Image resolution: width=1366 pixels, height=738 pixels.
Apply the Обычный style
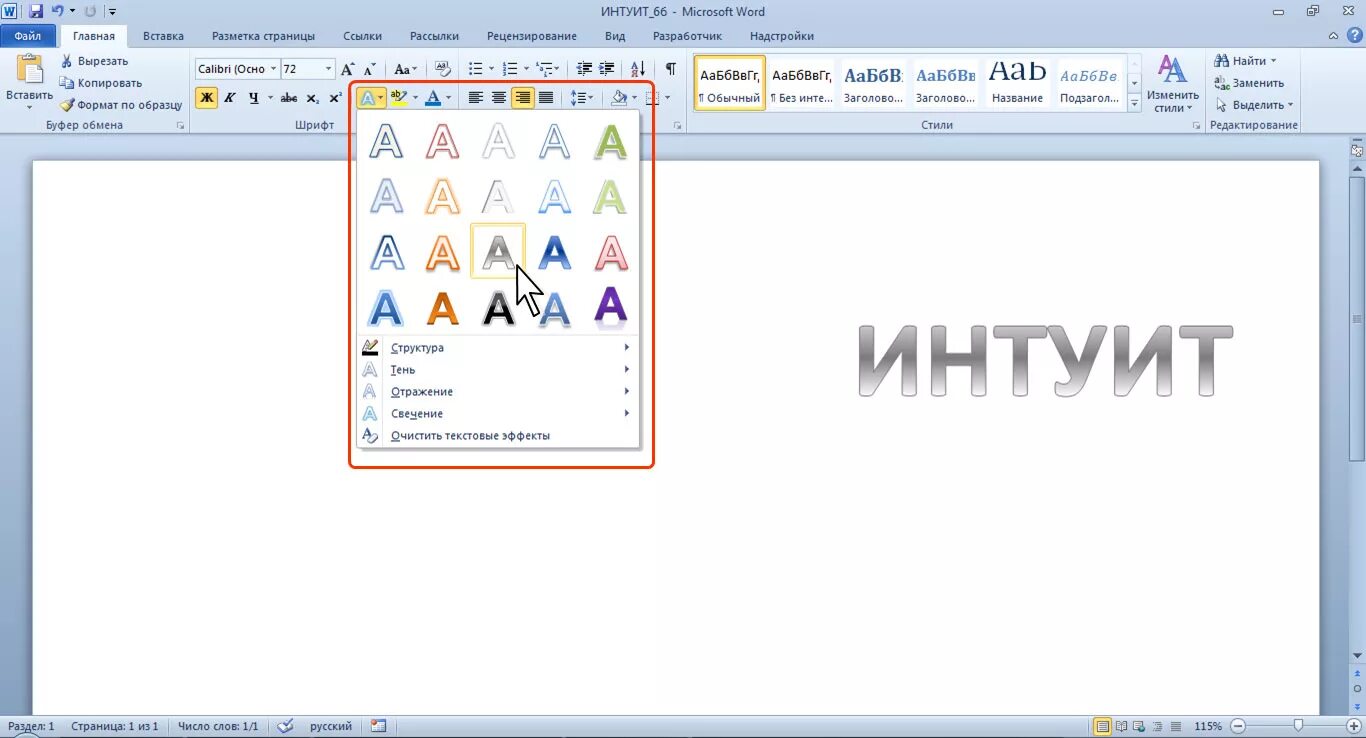pyautogui.click(x=730, y=83)
